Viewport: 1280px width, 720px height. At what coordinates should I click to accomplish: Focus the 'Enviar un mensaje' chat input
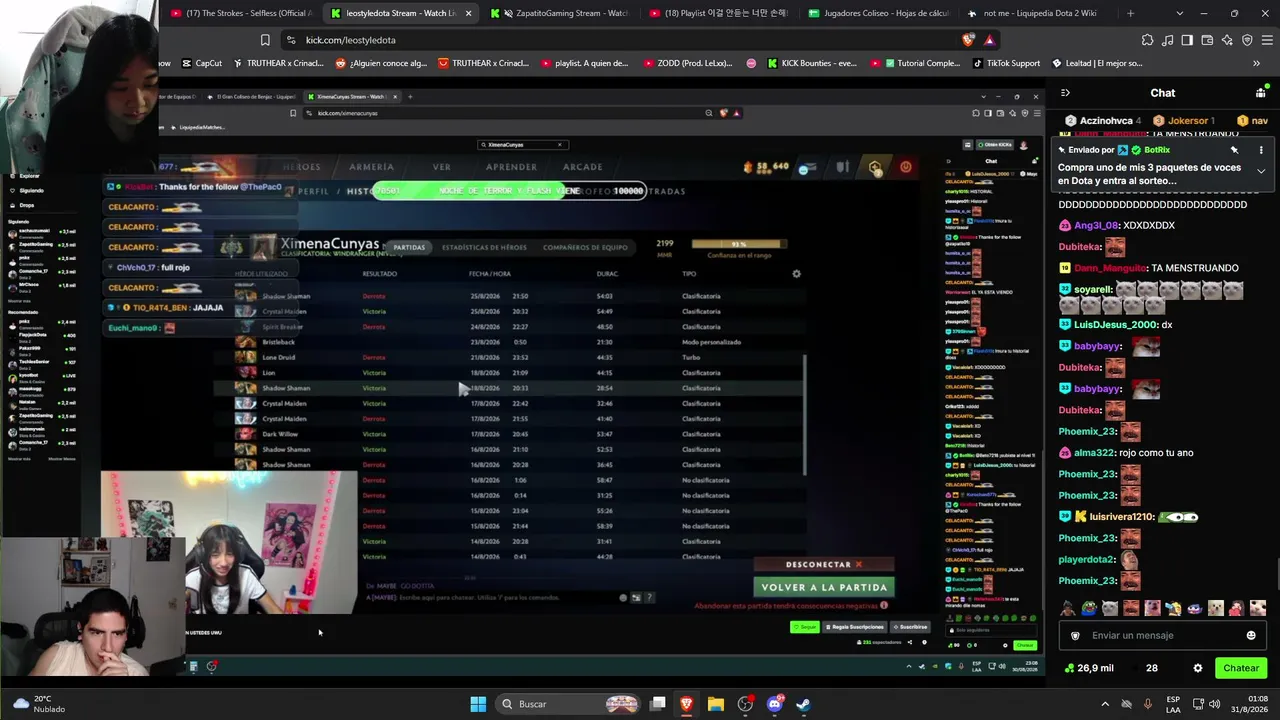1162,635
